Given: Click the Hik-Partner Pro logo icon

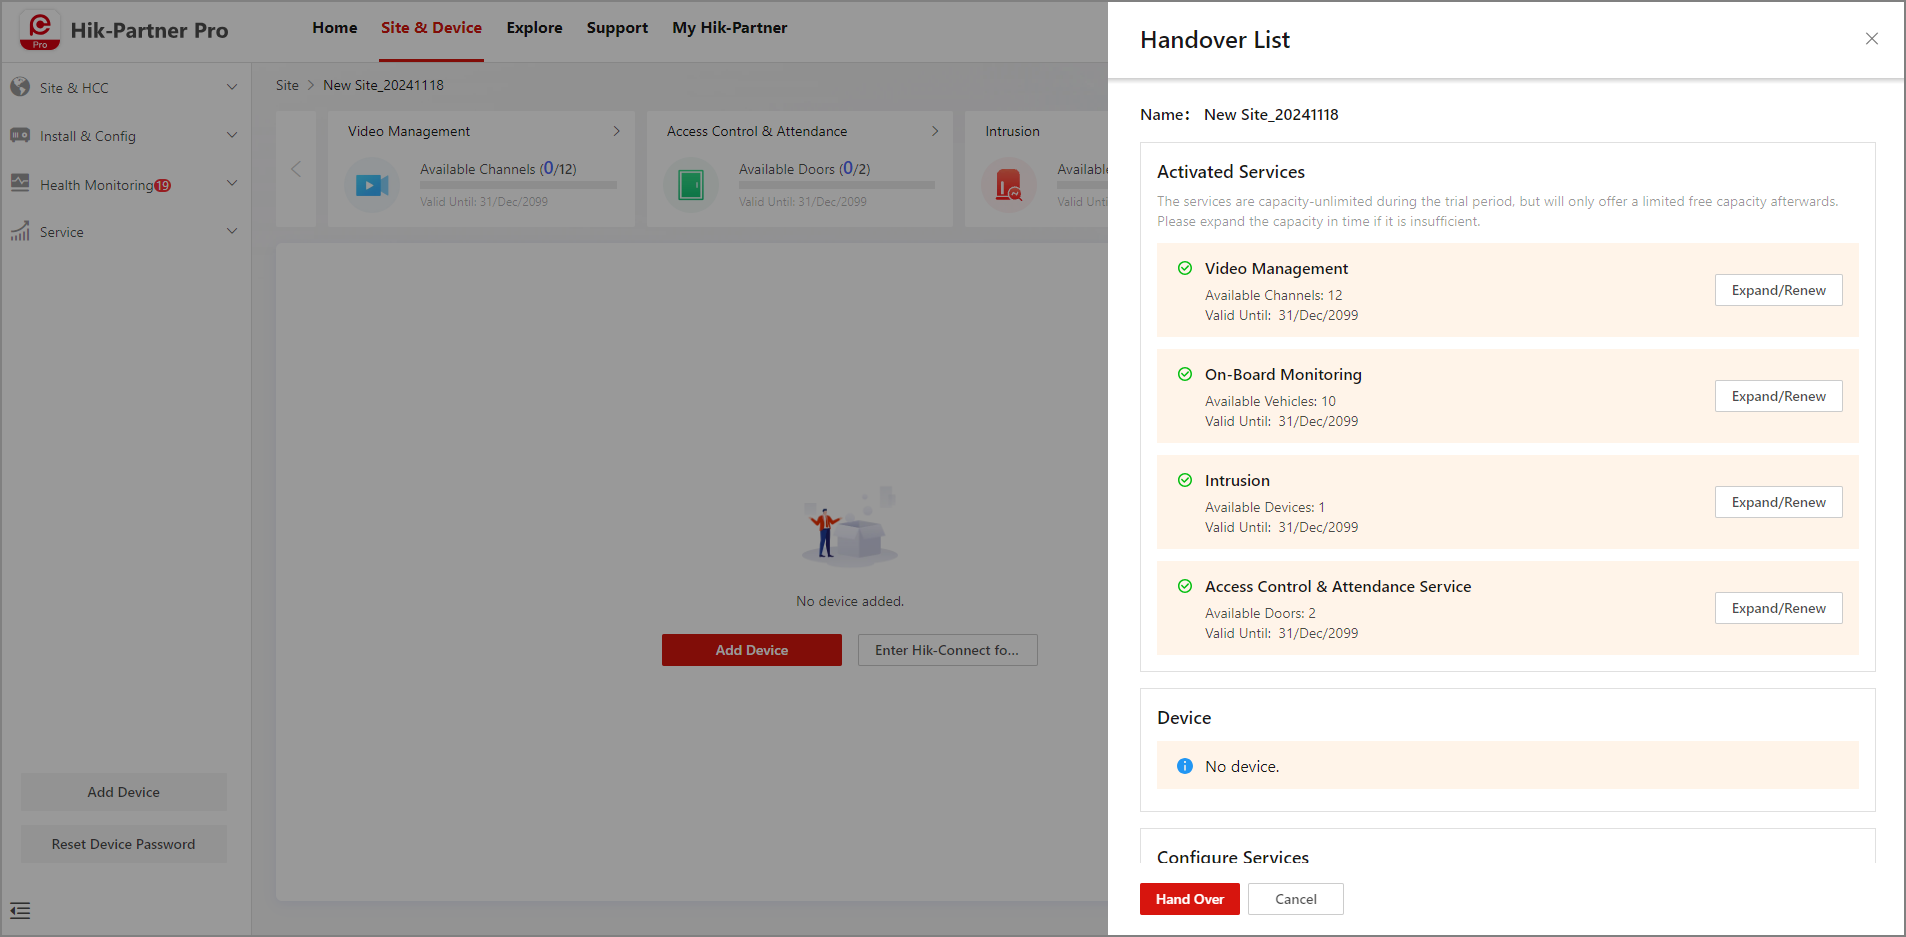Looking at the screenshot, I should click(x=40, y=30).
